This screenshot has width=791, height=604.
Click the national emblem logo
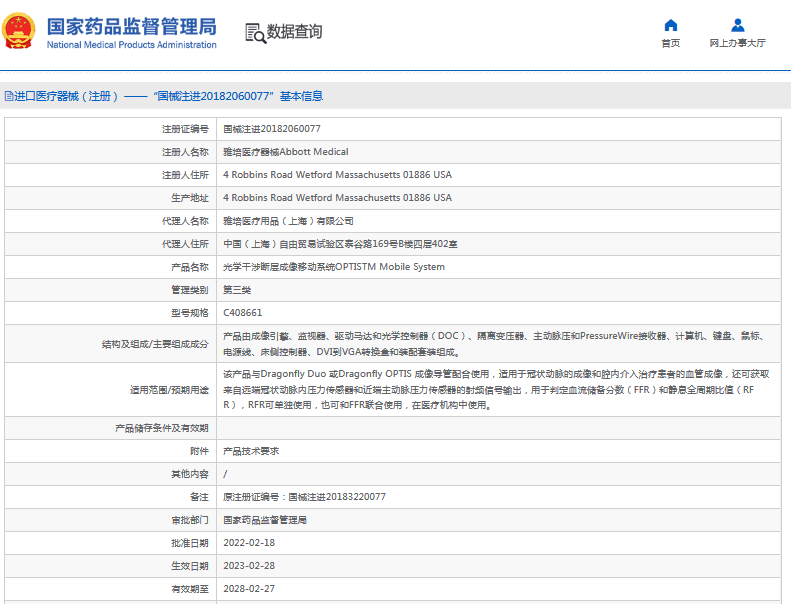click(x=19, y=31)
